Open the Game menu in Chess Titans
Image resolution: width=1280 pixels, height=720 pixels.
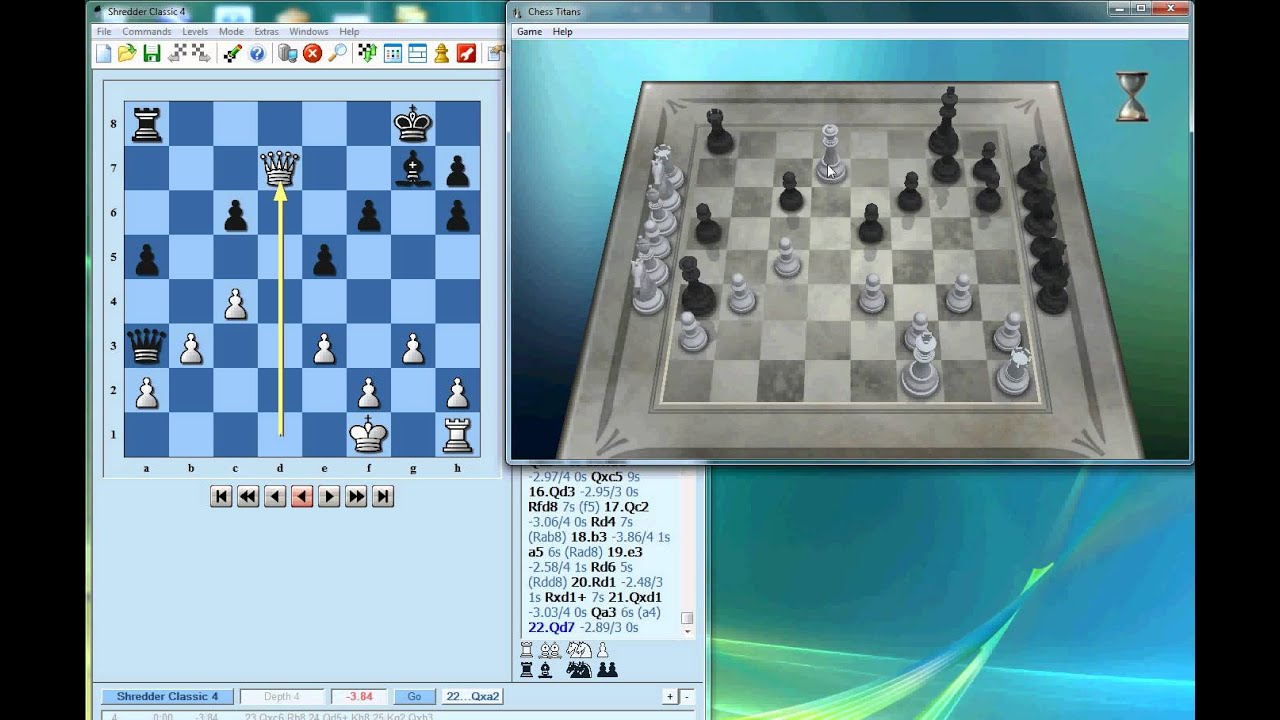click(529, 32)
